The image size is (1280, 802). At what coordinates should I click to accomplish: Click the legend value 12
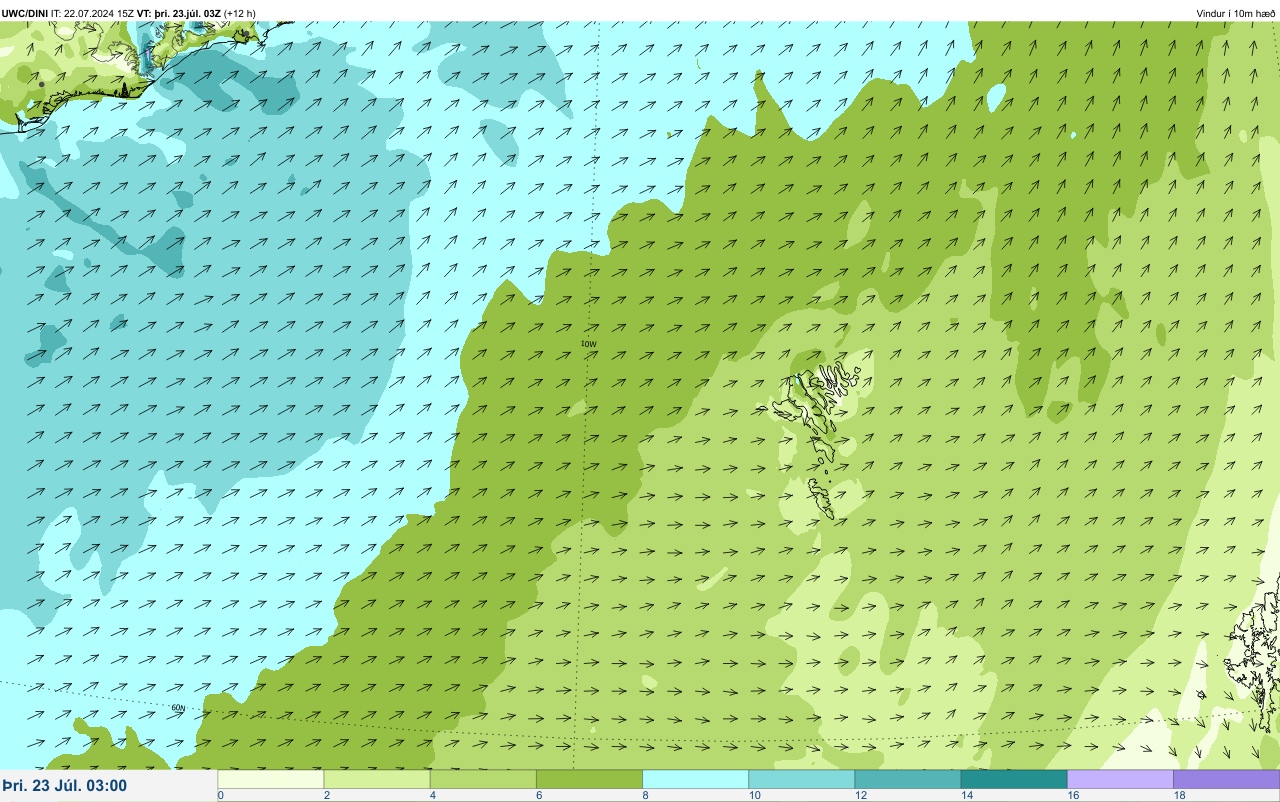[860, 796]
